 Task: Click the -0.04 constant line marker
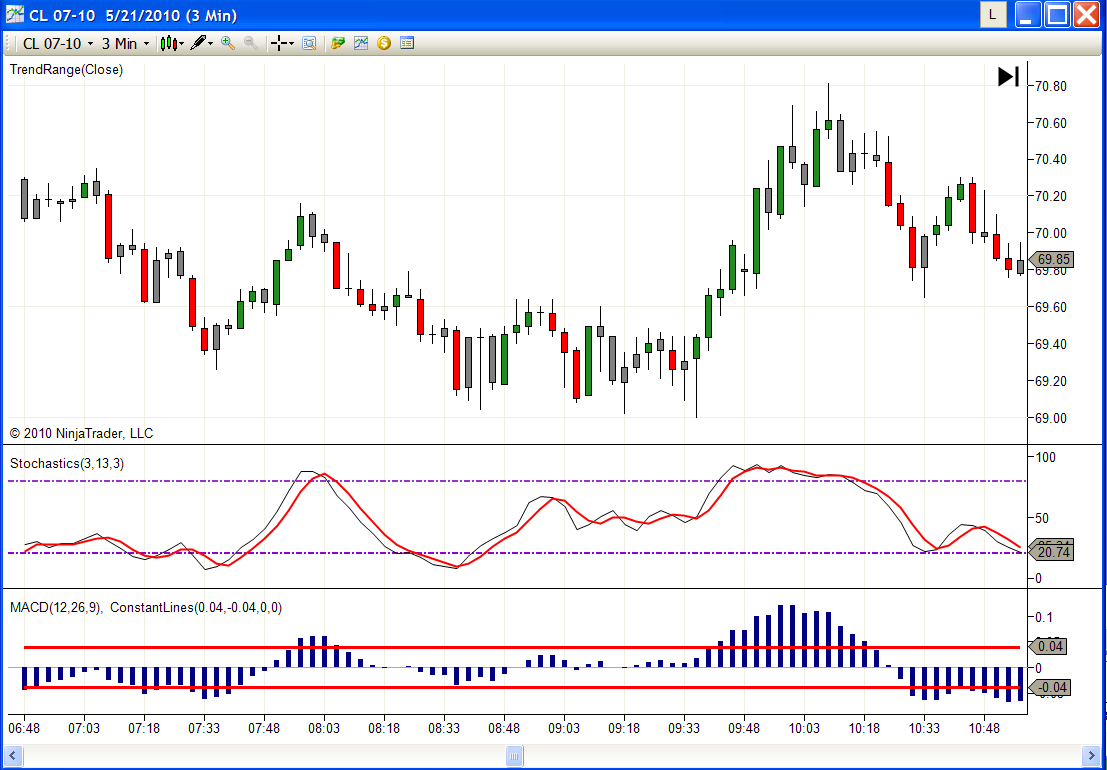coord(1051,687)
